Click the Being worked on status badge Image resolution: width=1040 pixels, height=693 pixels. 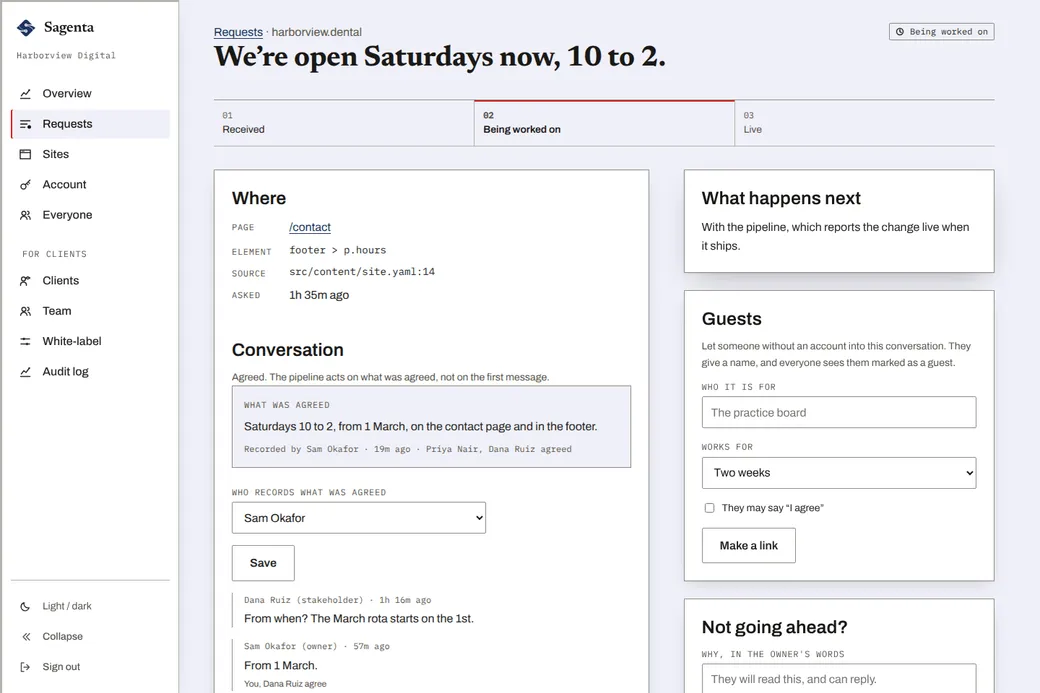coord(942,32)
